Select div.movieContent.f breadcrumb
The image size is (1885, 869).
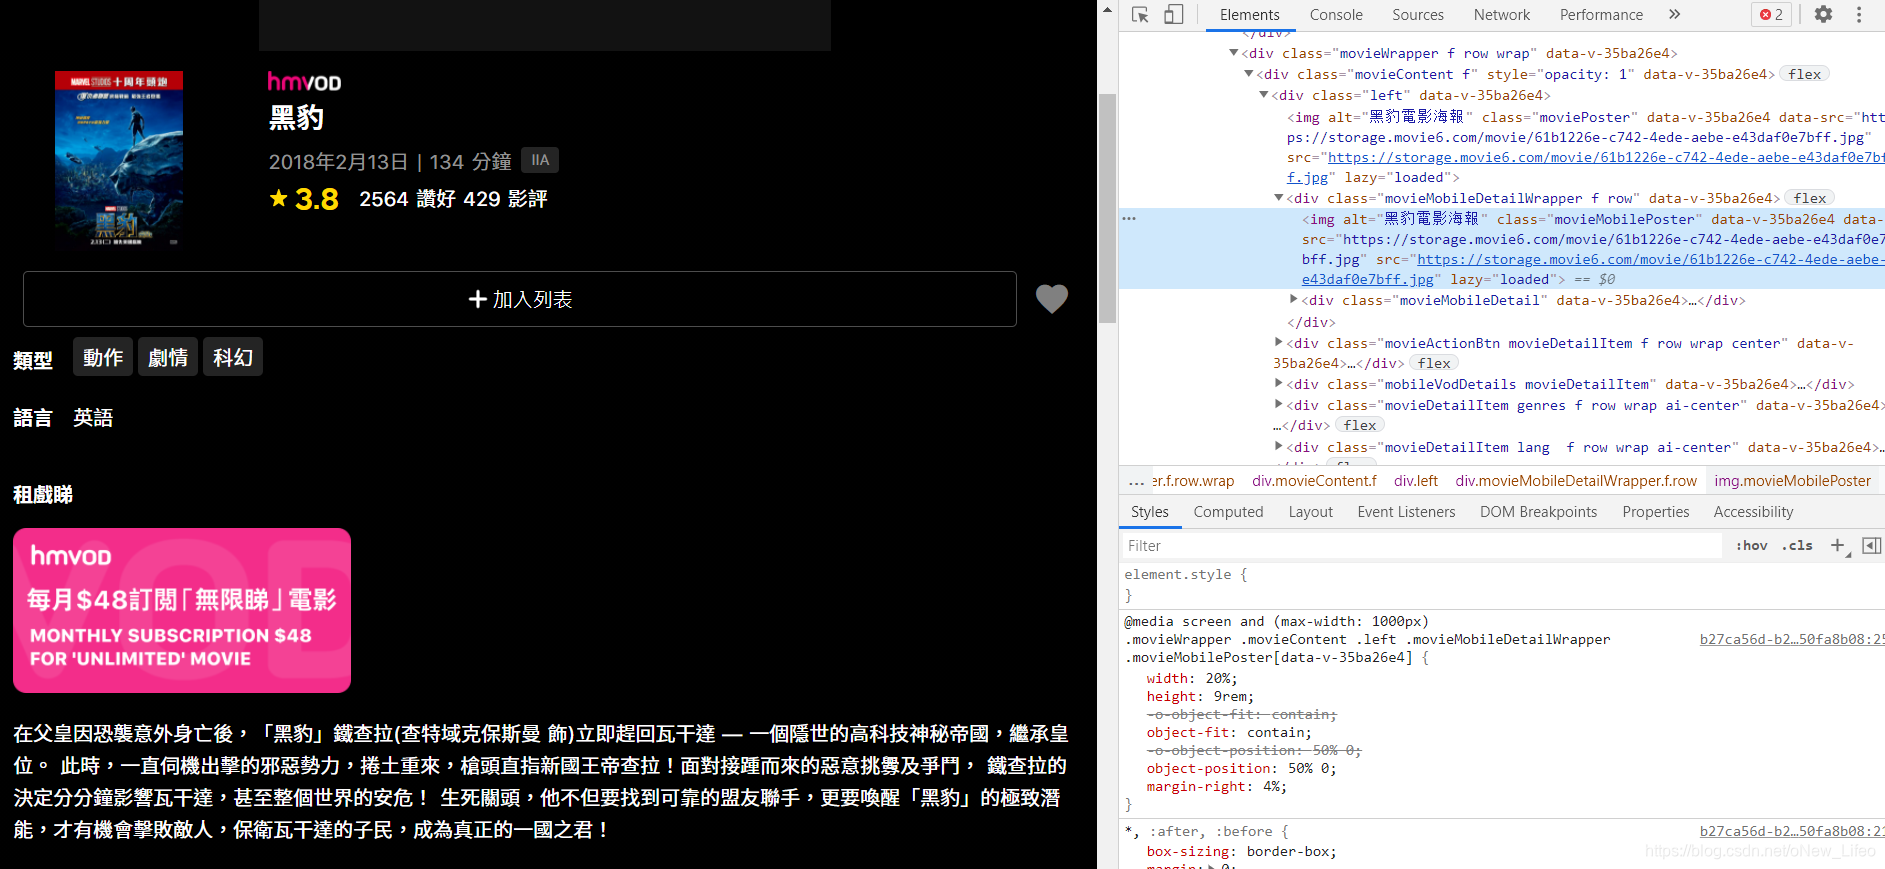coord(1314,481)
